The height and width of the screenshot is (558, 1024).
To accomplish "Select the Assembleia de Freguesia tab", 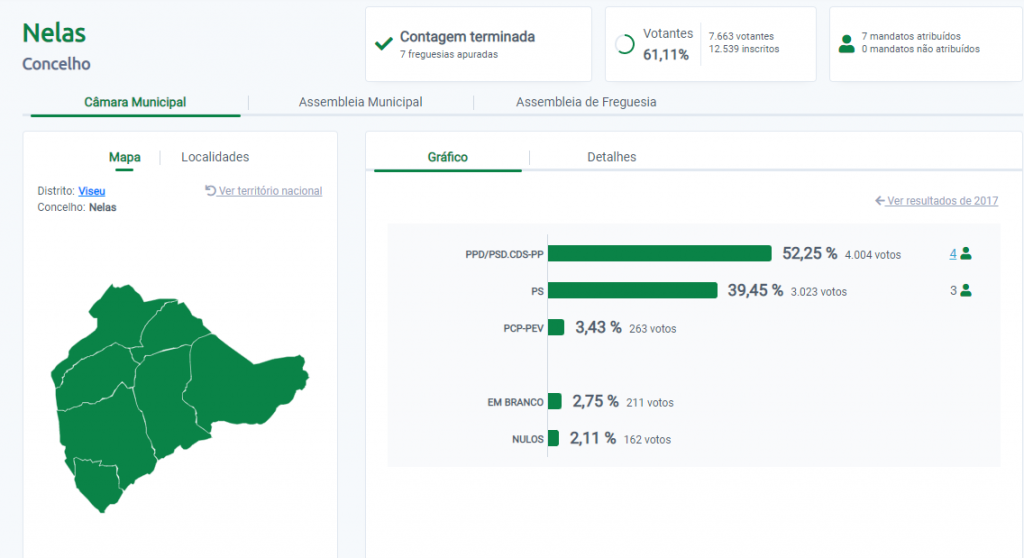I will coord(586,102).
